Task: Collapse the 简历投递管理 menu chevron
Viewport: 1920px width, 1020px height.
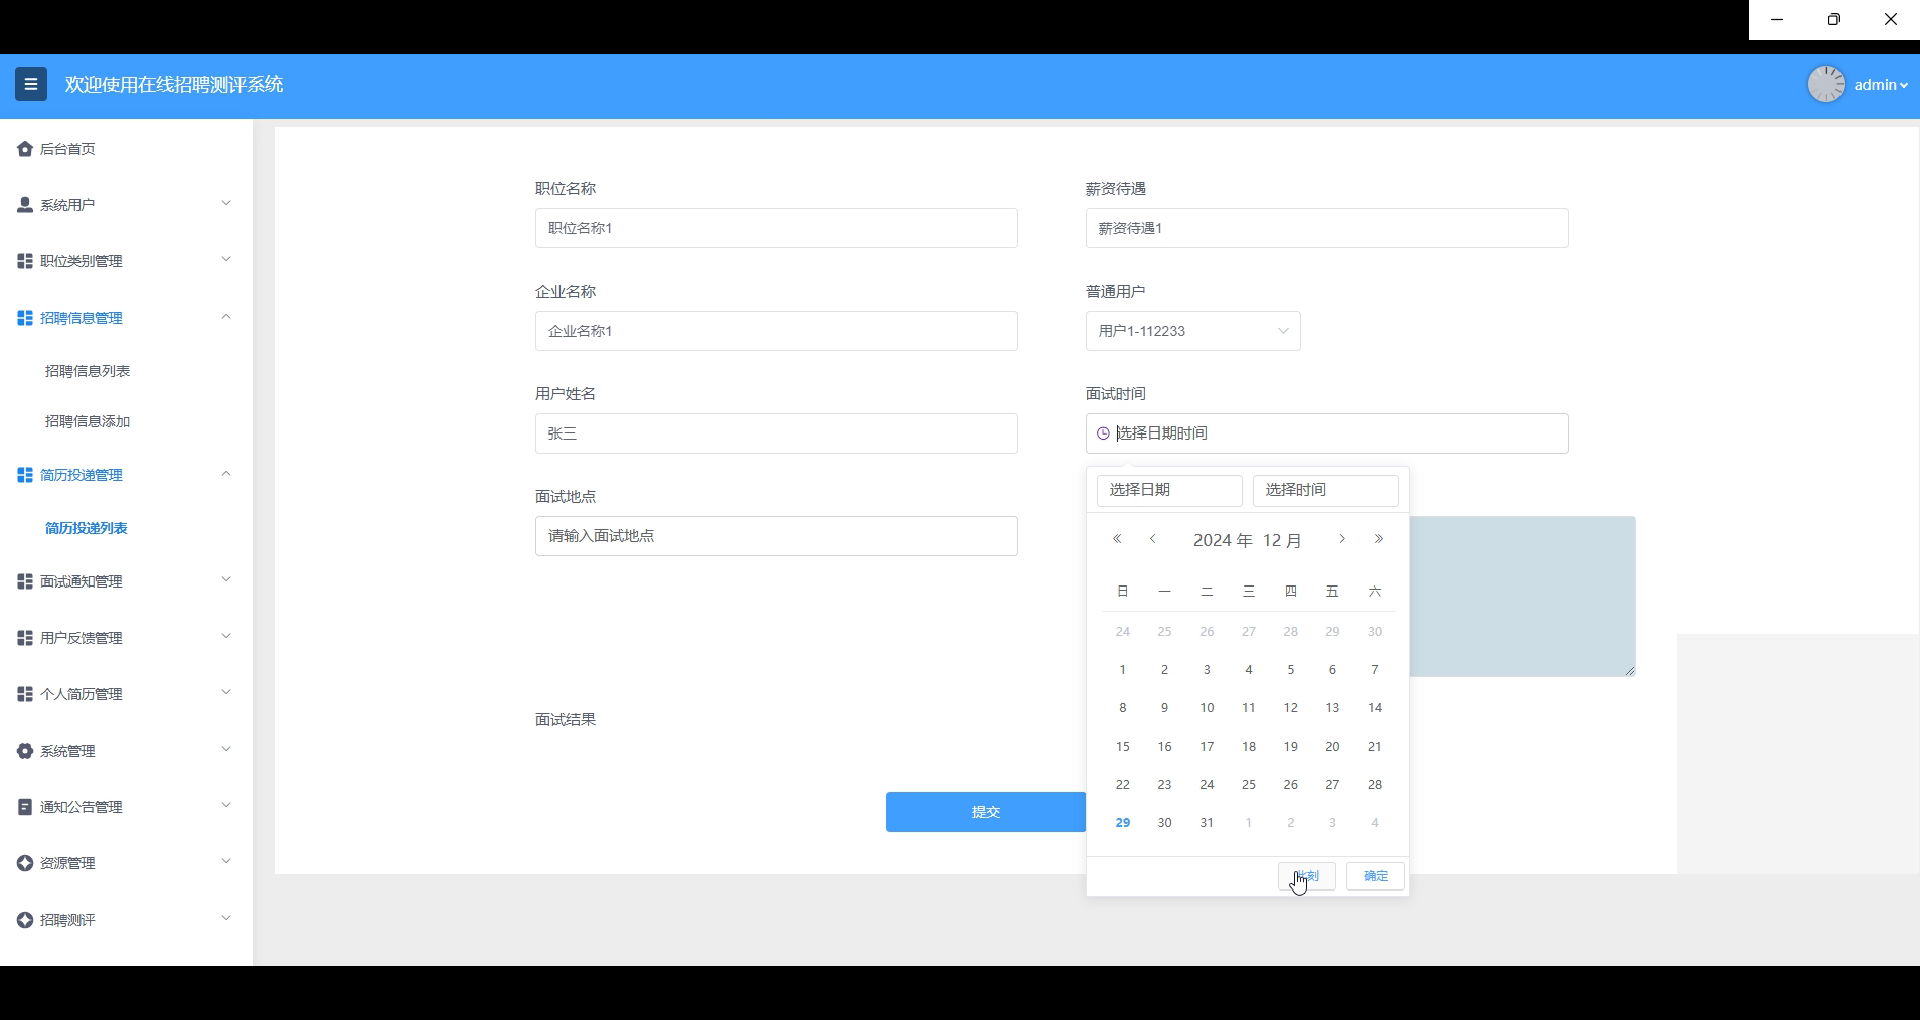Action: (x=226, y=473)
